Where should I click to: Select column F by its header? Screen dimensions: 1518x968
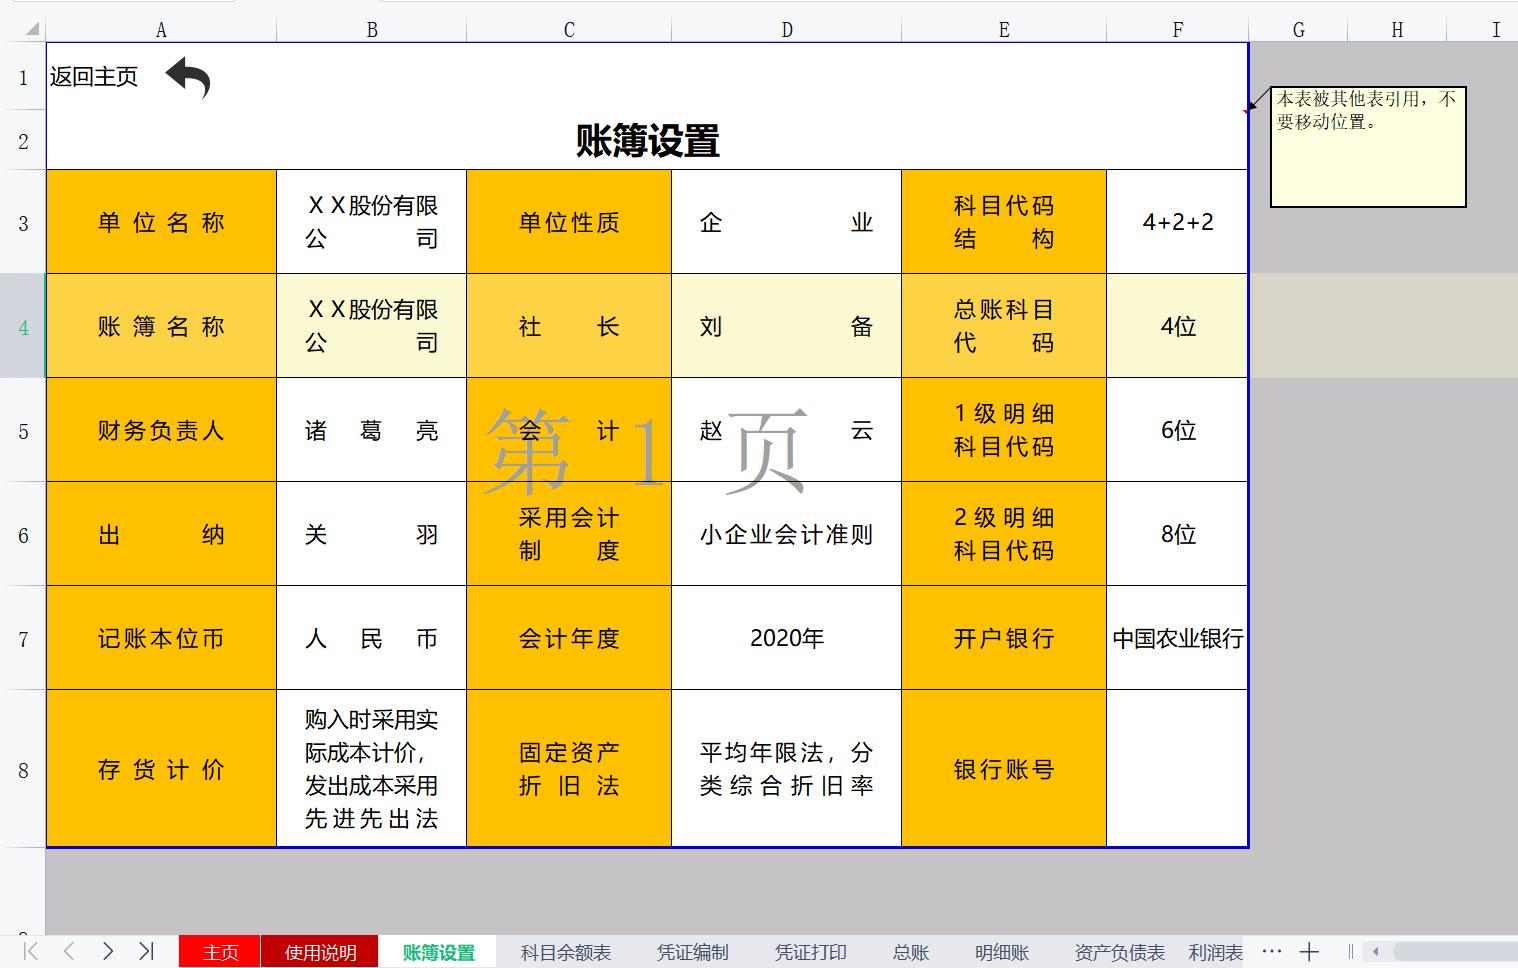[1177, 29]
